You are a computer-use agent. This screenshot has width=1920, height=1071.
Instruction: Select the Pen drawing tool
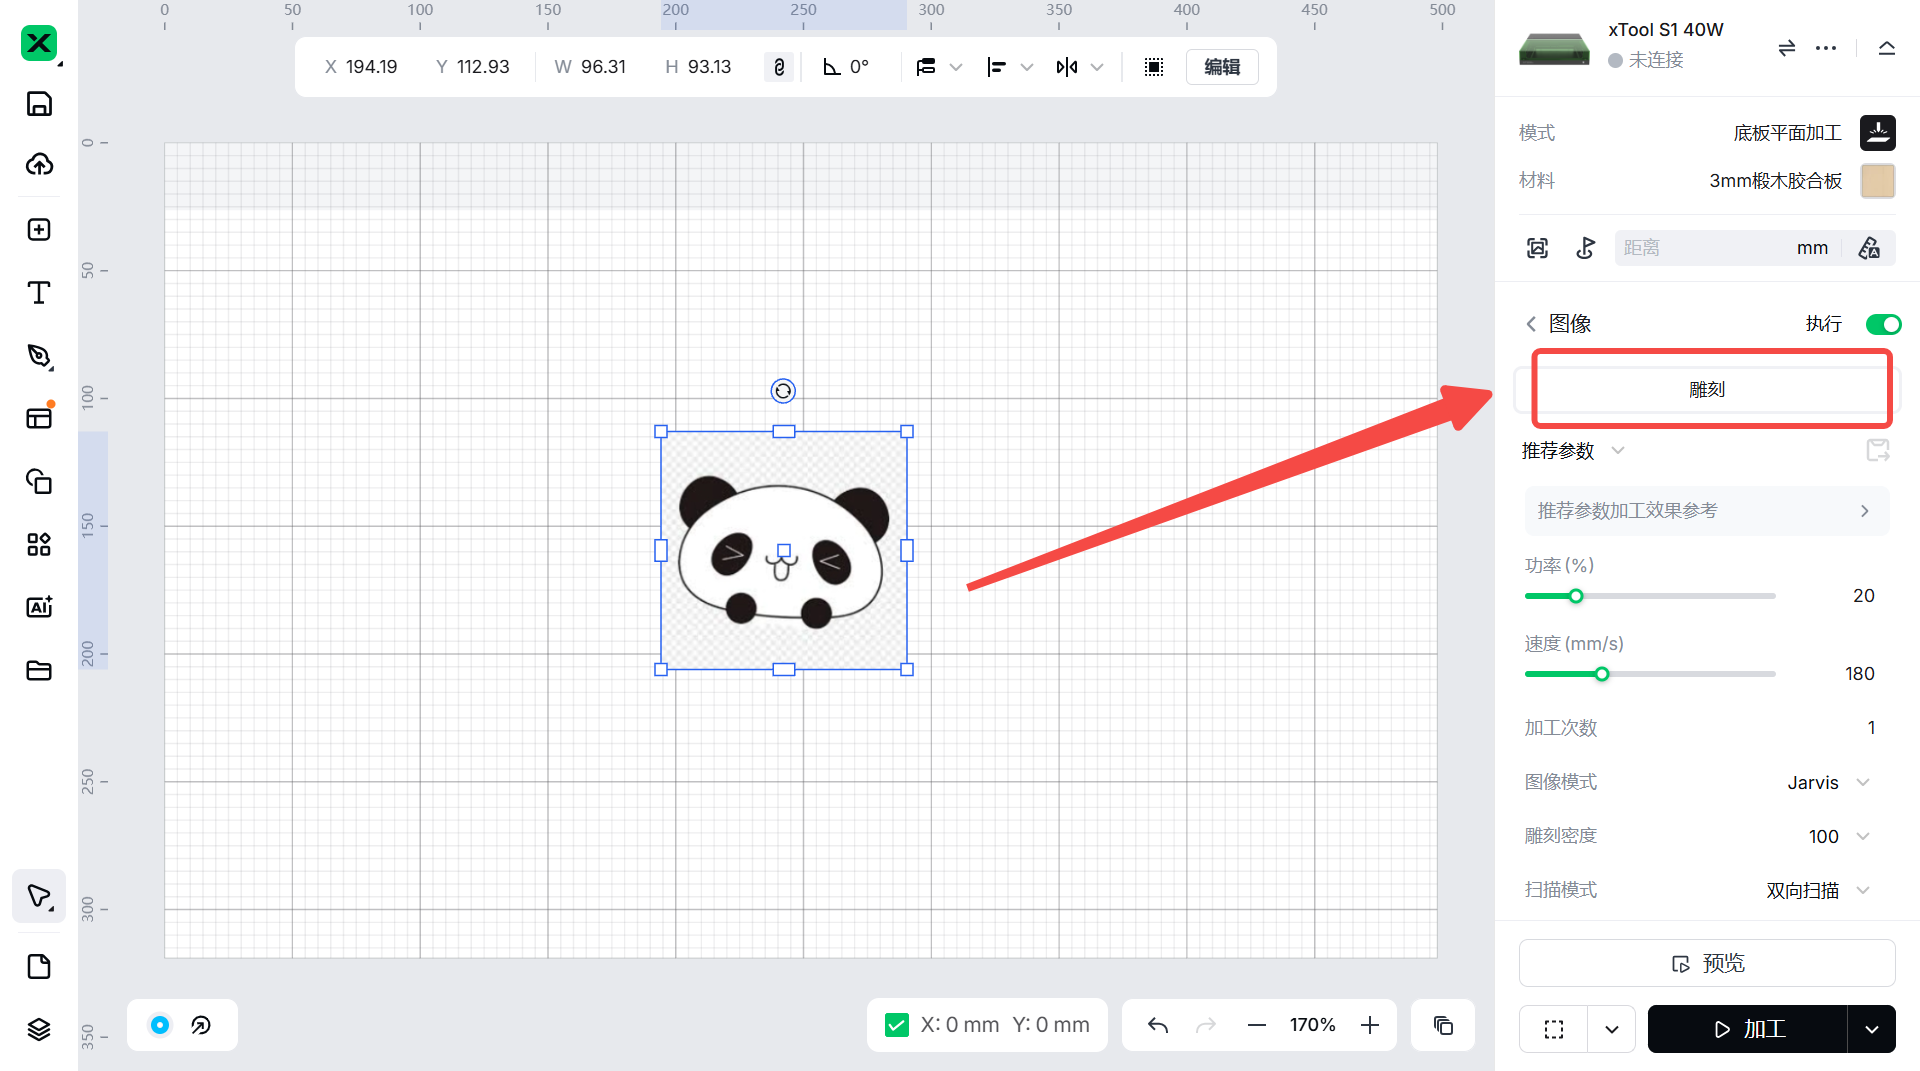click(39, 356)
